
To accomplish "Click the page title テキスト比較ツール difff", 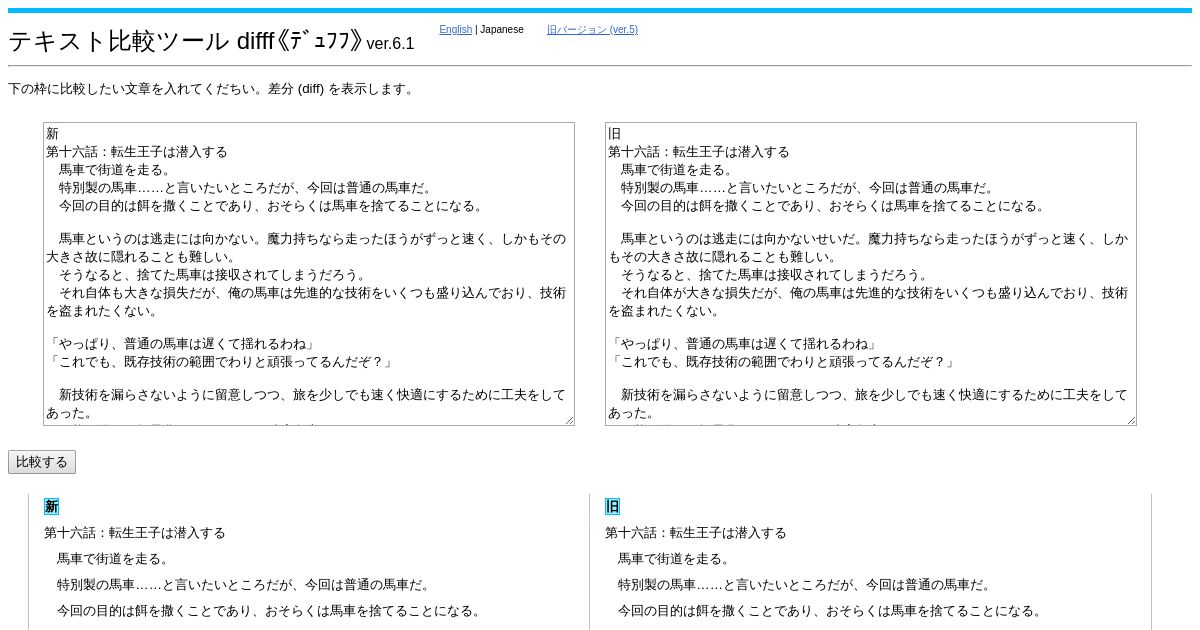I will pos(185,41).
